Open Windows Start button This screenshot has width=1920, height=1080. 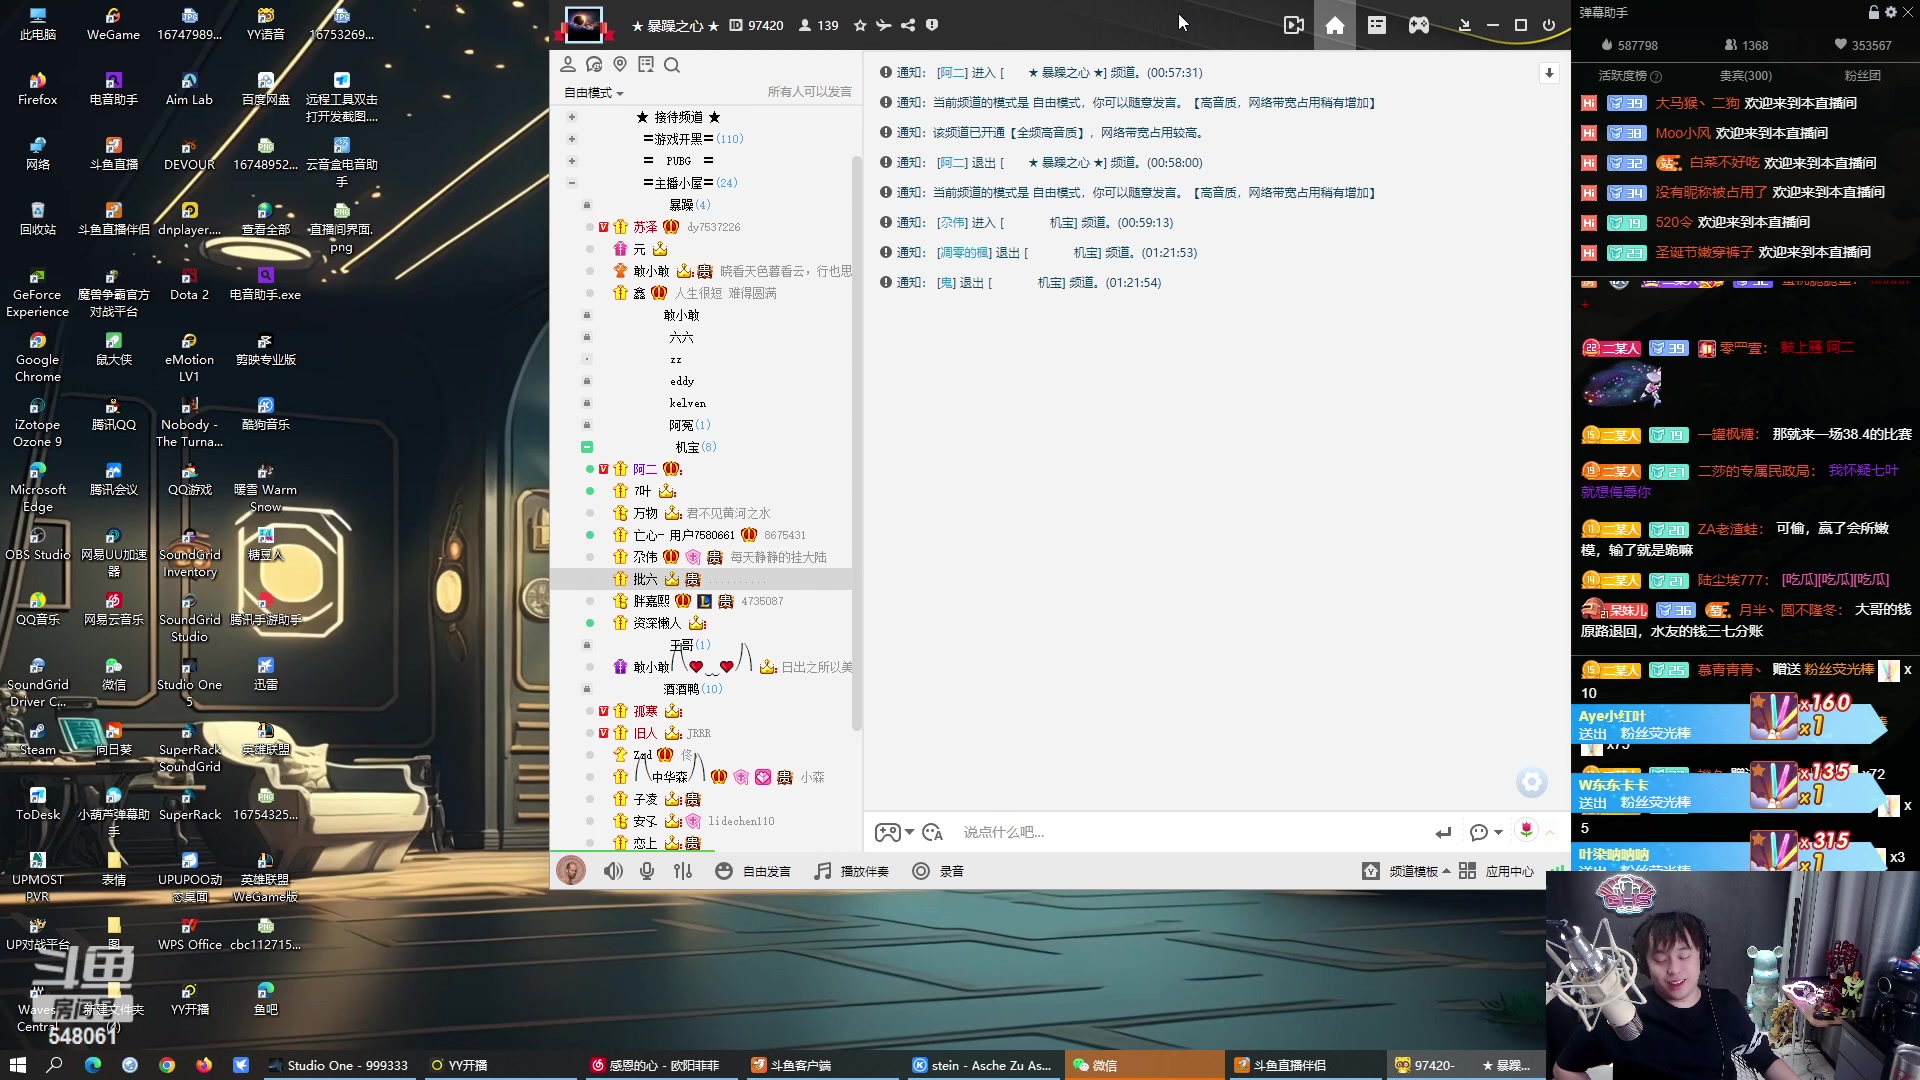17,1065
